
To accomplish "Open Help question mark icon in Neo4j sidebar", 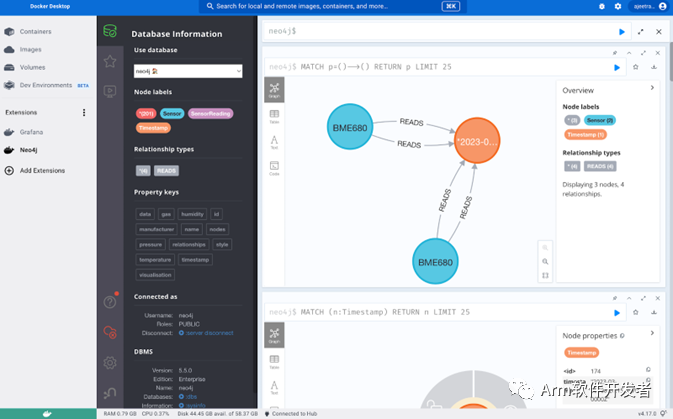I will (110, 302).
